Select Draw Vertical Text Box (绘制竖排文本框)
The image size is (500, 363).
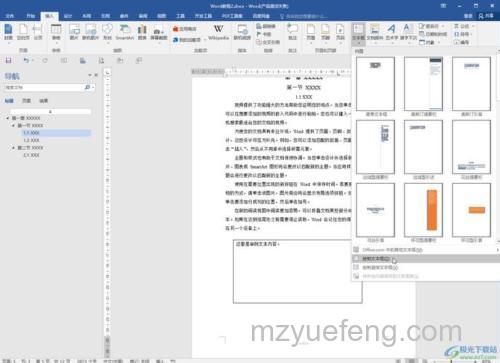click(426, 267)
